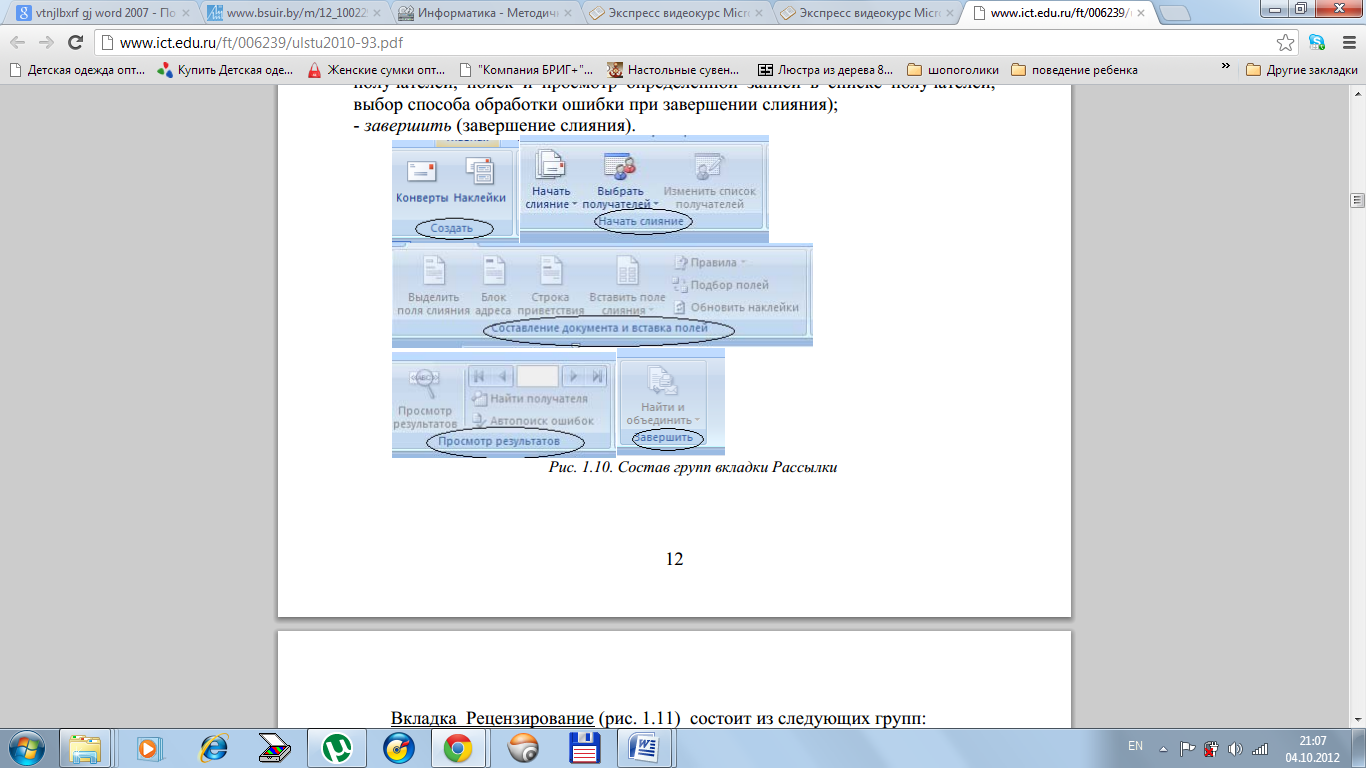This screenshot has height=768, width=1366.
Task: Click the Show desktop strip beside the clock
Action: pos(1359,747)
